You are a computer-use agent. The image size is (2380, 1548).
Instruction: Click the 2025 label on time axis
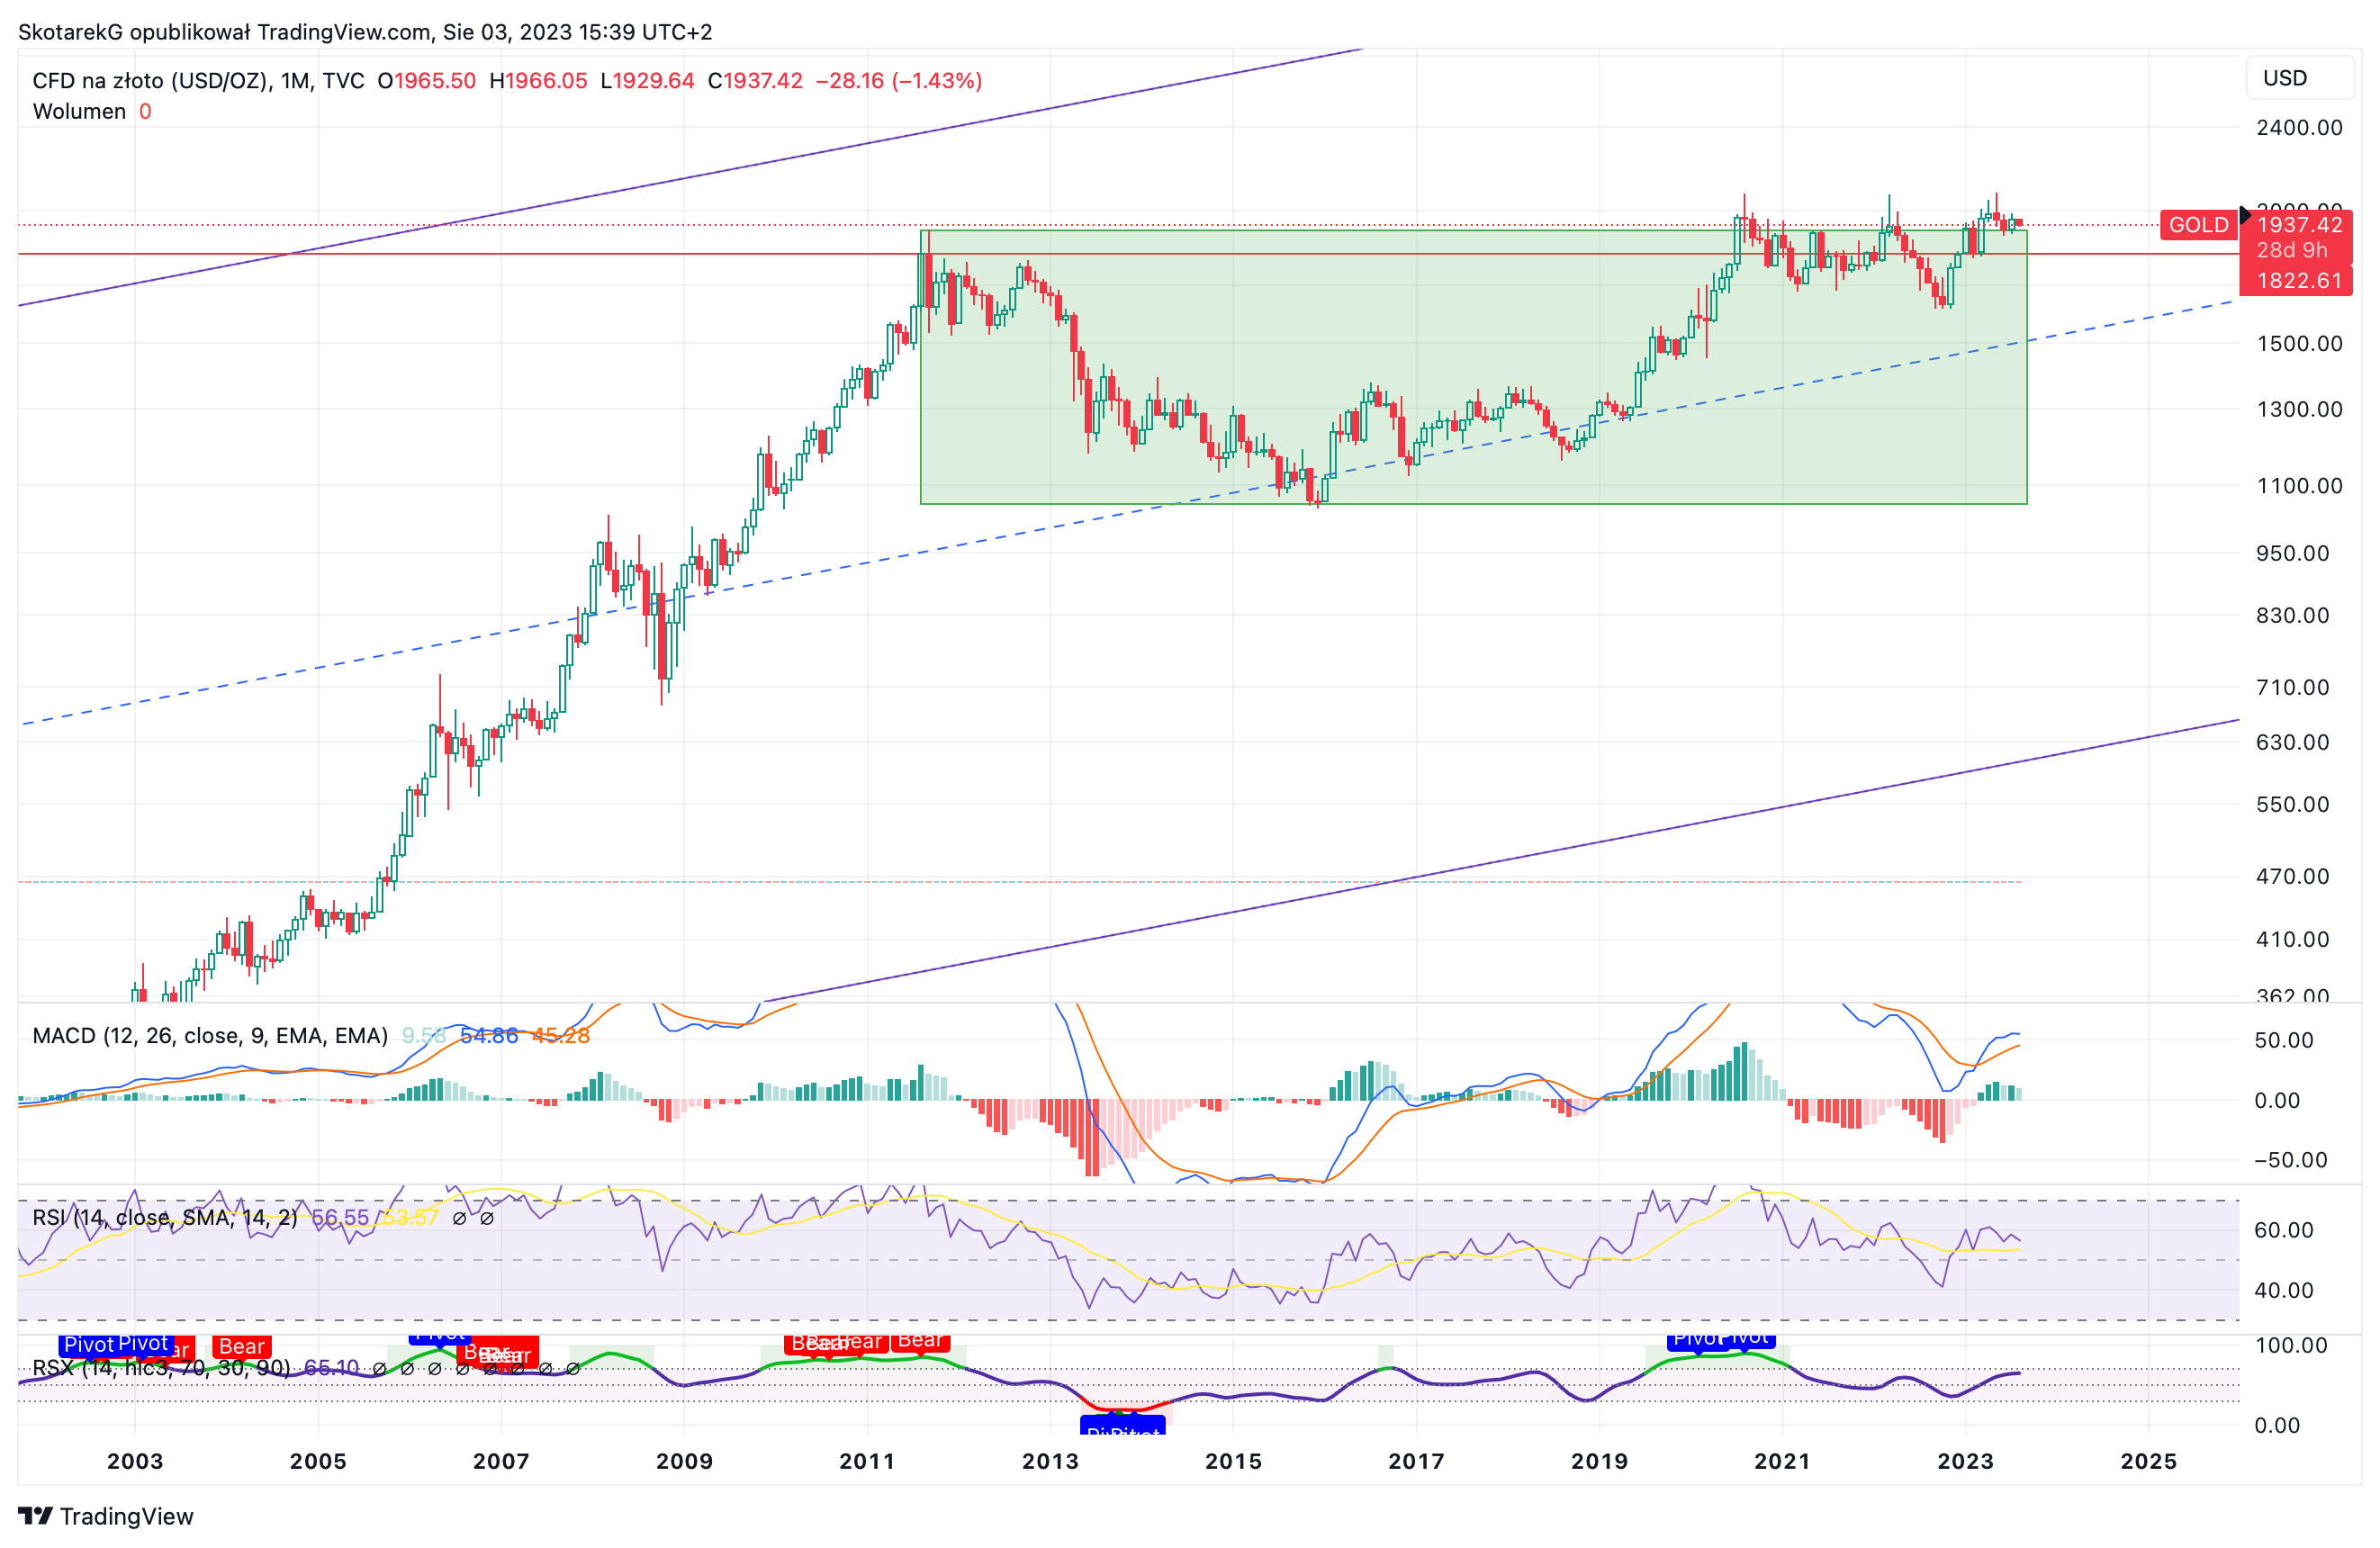(x=2149, y=1461)
